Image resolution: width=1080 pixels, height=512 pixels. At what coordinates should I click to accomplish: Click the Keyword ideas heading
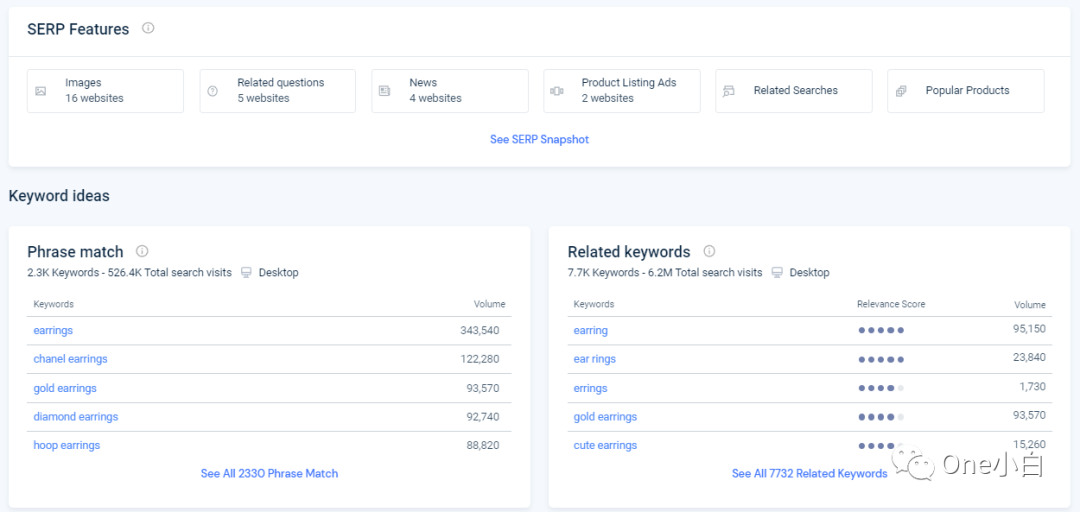pos(59,196)
